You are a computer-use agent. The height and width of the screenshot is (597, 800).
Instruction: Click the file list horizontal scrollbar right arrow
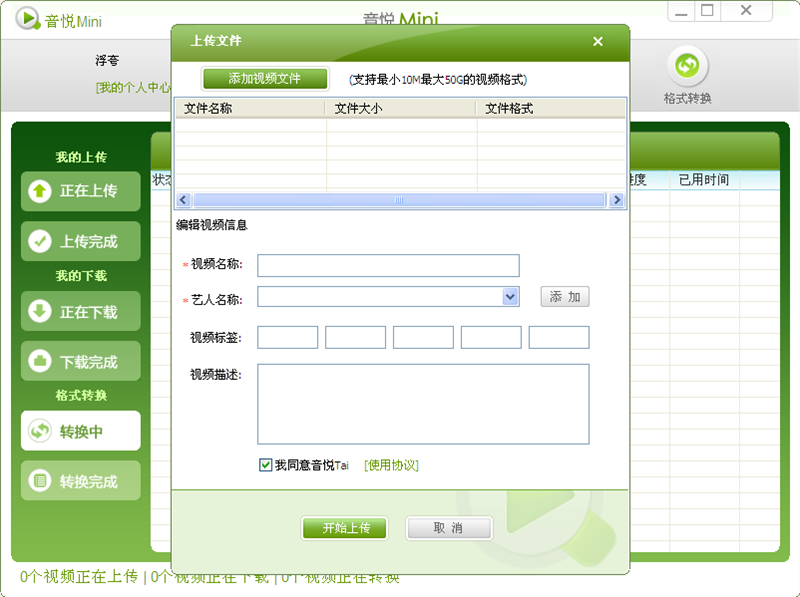pos(617,200)
